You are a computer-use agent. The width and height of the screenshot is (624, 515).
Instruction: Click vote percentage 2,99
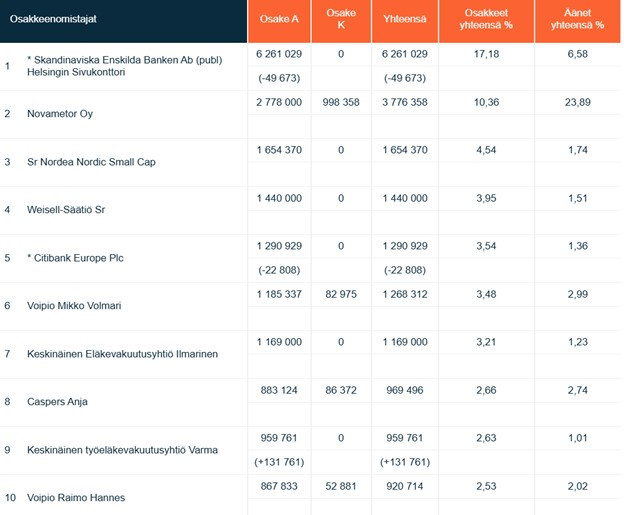point(577,294)
